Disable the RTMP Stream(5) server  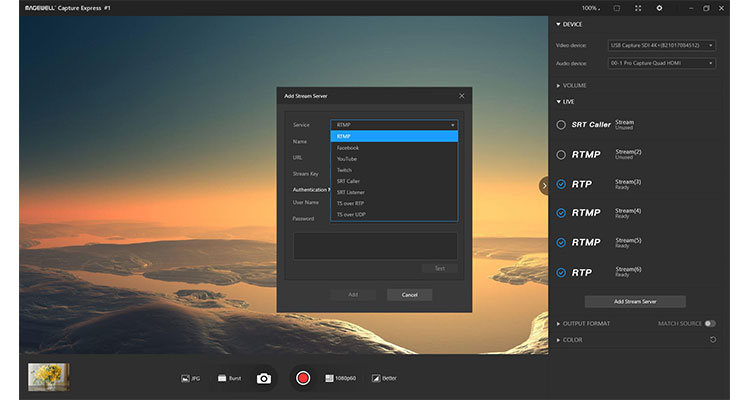[561, 243]
